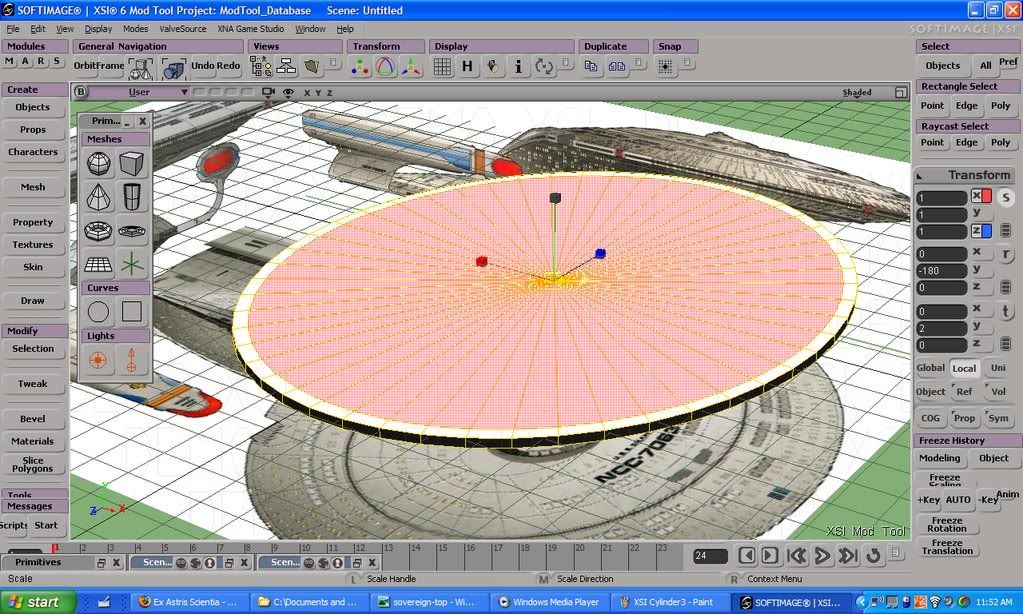Click the red X axis handle
Viewport: 1023px width, 614px height.
pos(481,262)
